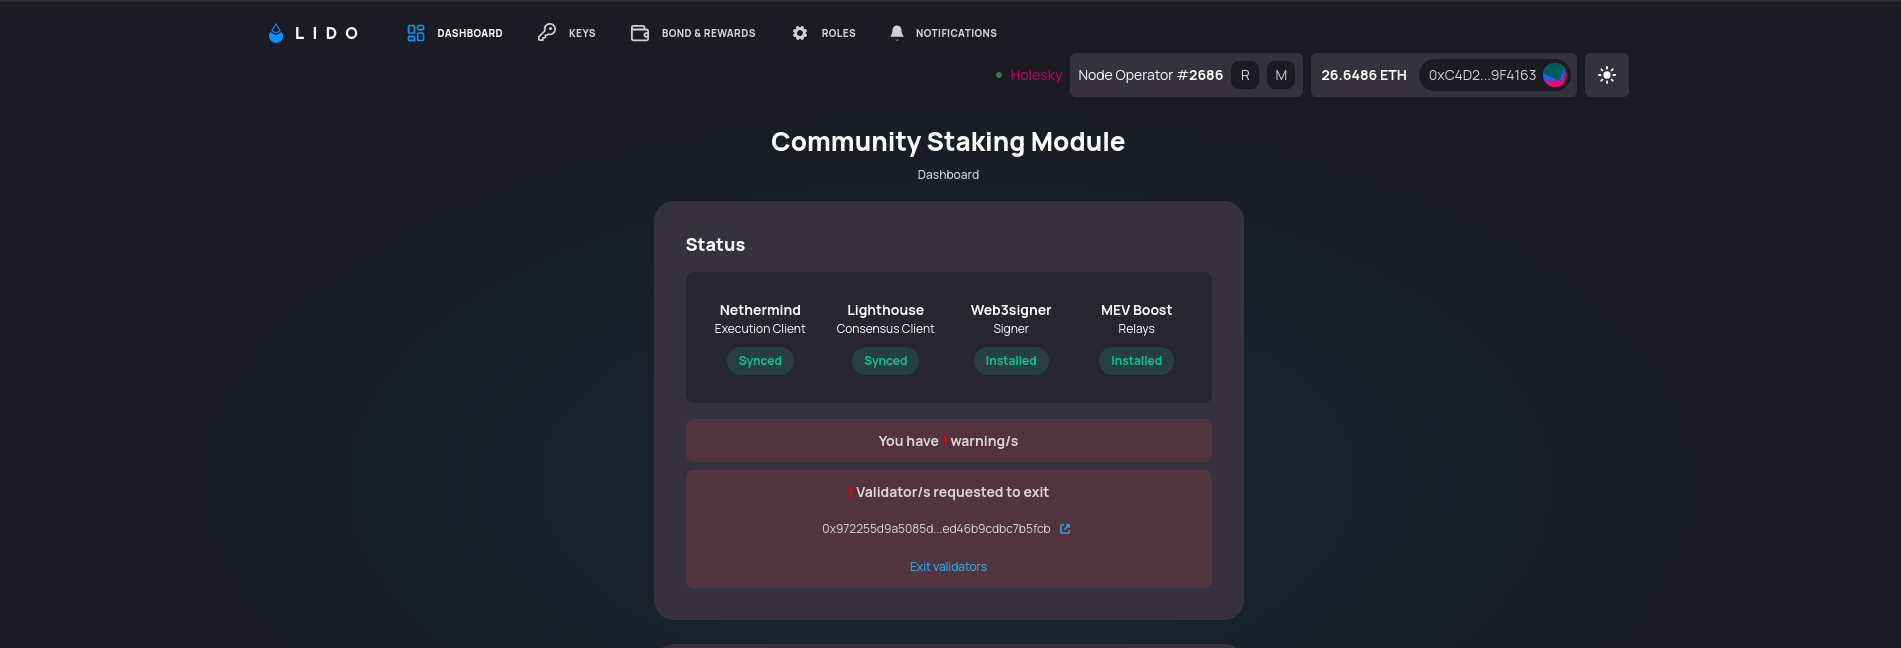
Task: Click the Dashboard grid icon
Action: tap(416, 33)
